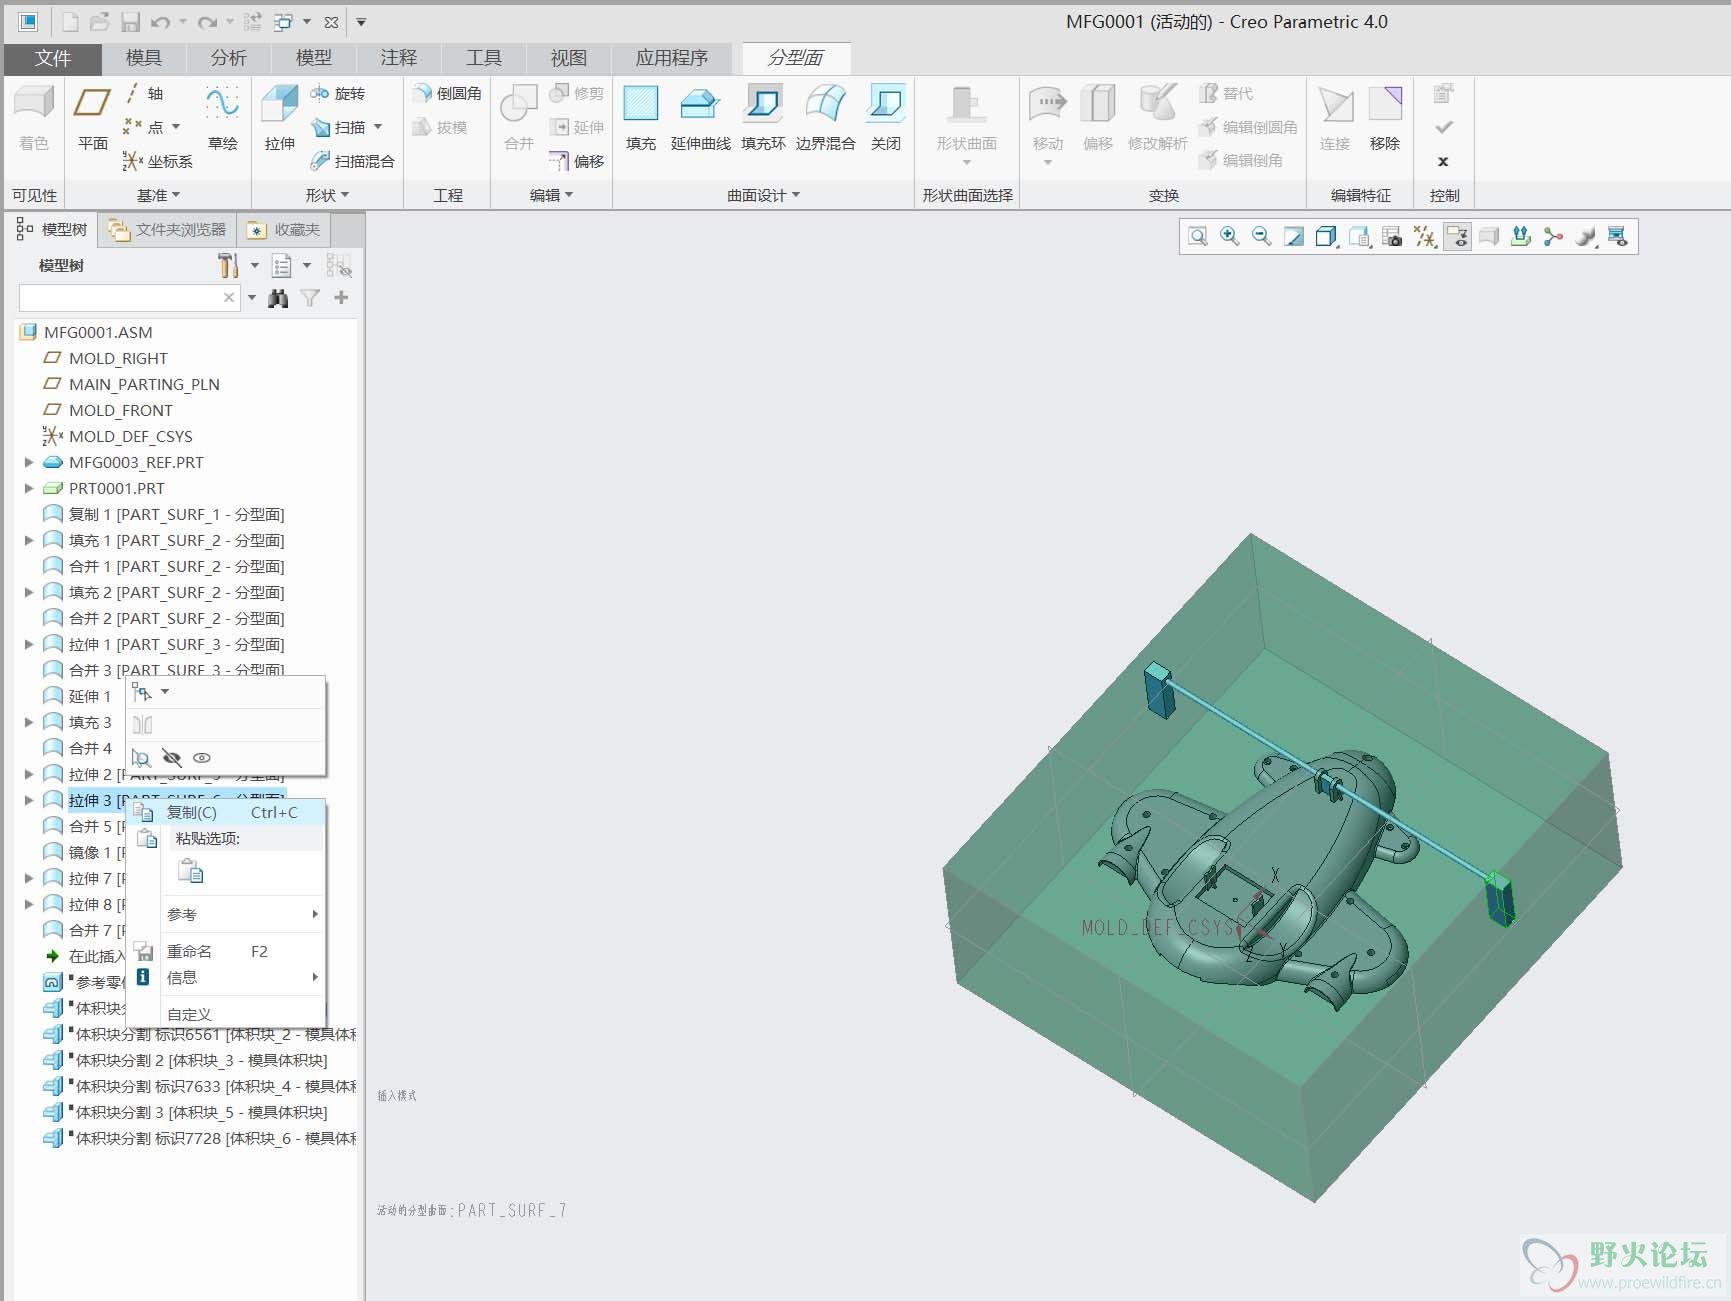Screen dimensions: 1731x1301
Task: Open the 文件 menu
Action: coord(53,58)
